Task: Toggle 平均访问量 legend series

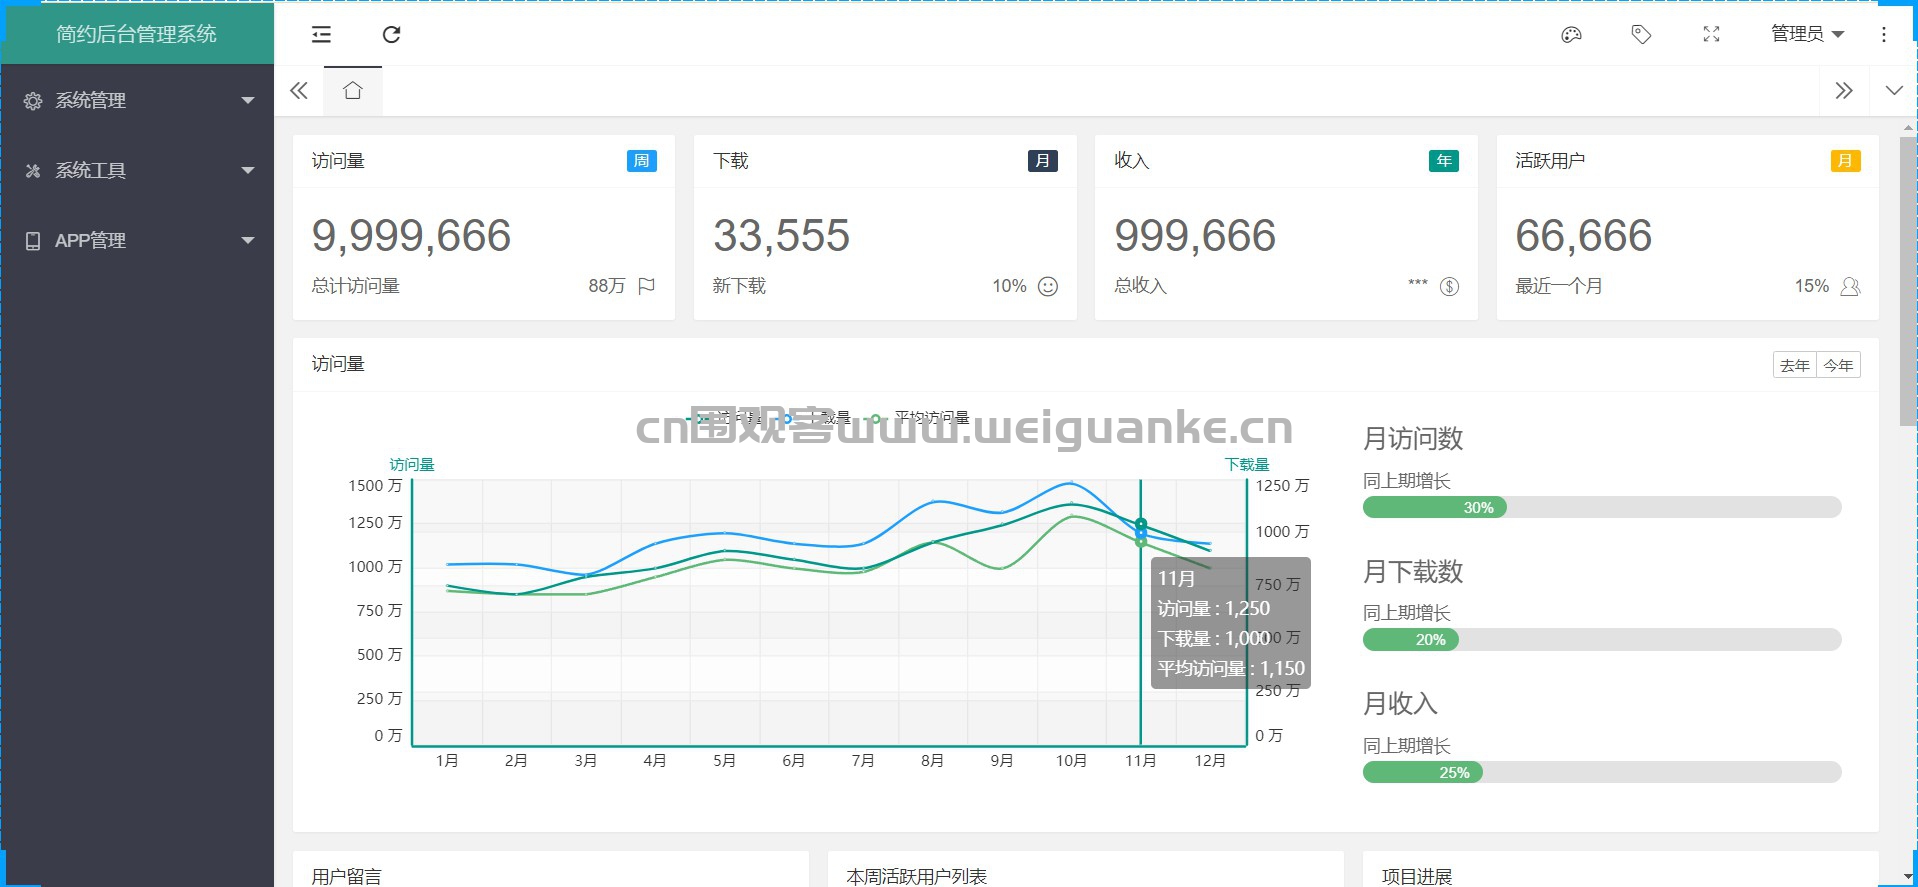Action: [920, 418]
